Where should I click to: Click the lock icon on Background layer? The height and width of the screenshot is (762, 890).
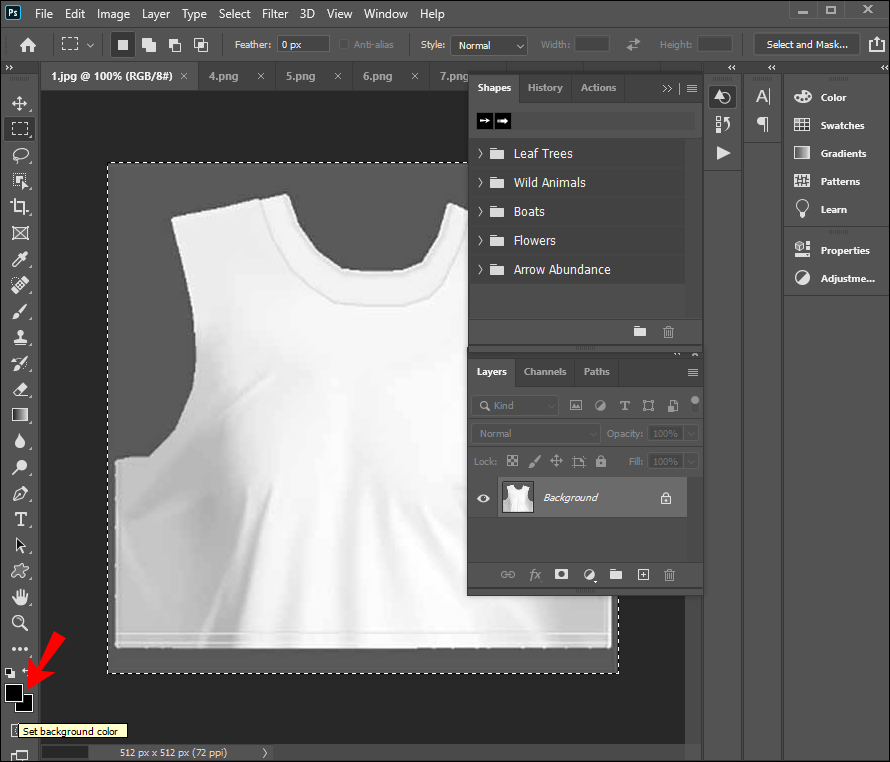pyautogui.click(x=666, y=498)
